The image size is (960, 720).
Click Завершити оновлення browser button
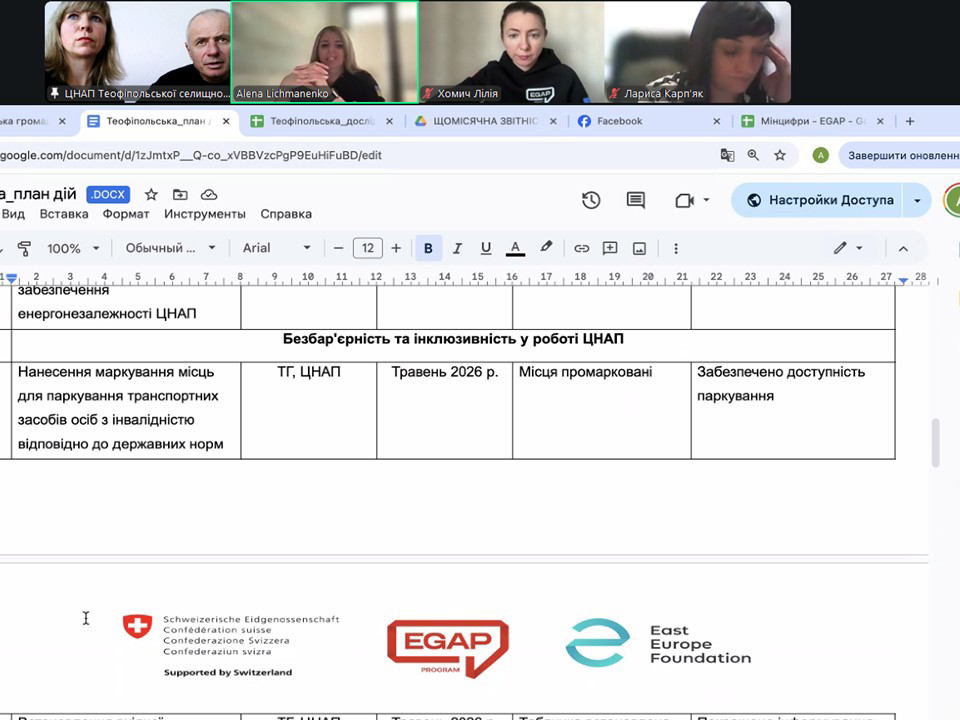[902, 155]
